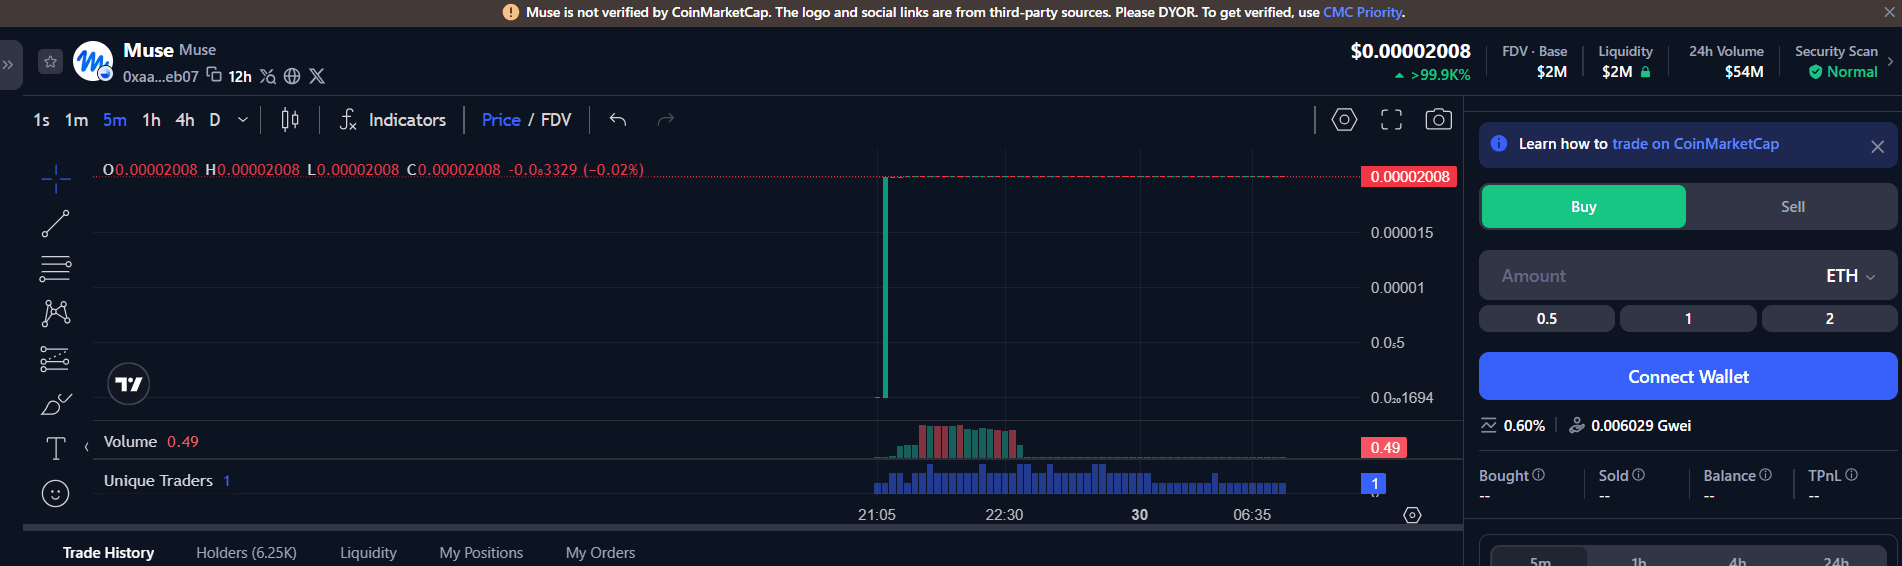Viewport: 1902px width, 566px height.
Task: Open the Trade History tab
Action: point(108,553)
